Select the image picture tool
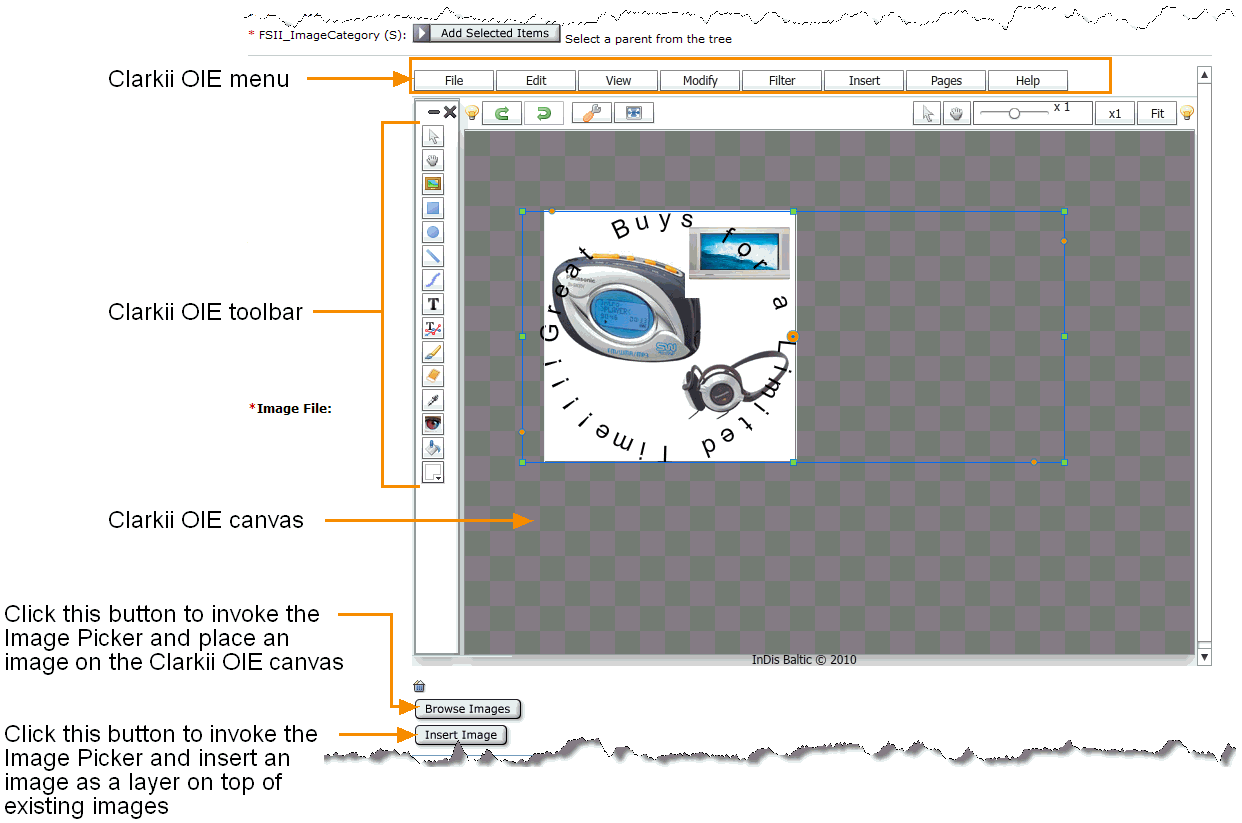1242x823 pixels. pyautogui.click(x=433, y=185)
